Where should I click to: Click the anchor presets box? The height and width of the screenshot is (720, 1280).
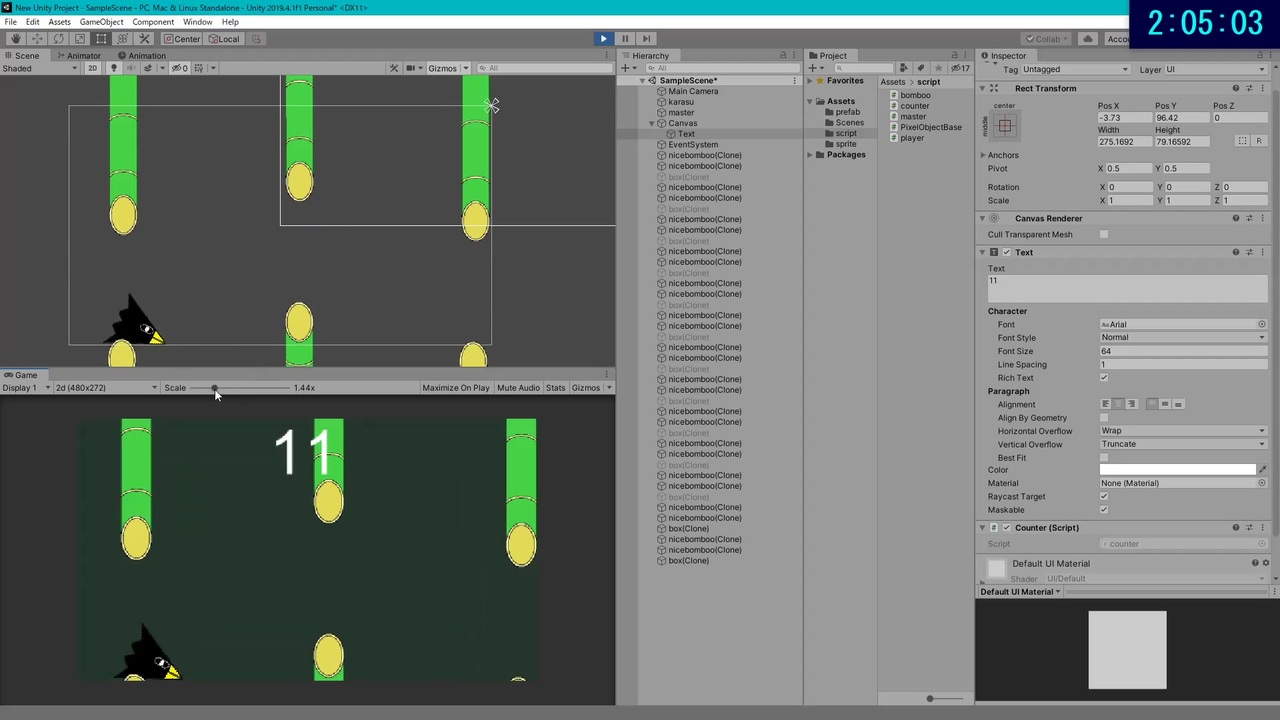pyautogui.click(x=1005, y=126)
